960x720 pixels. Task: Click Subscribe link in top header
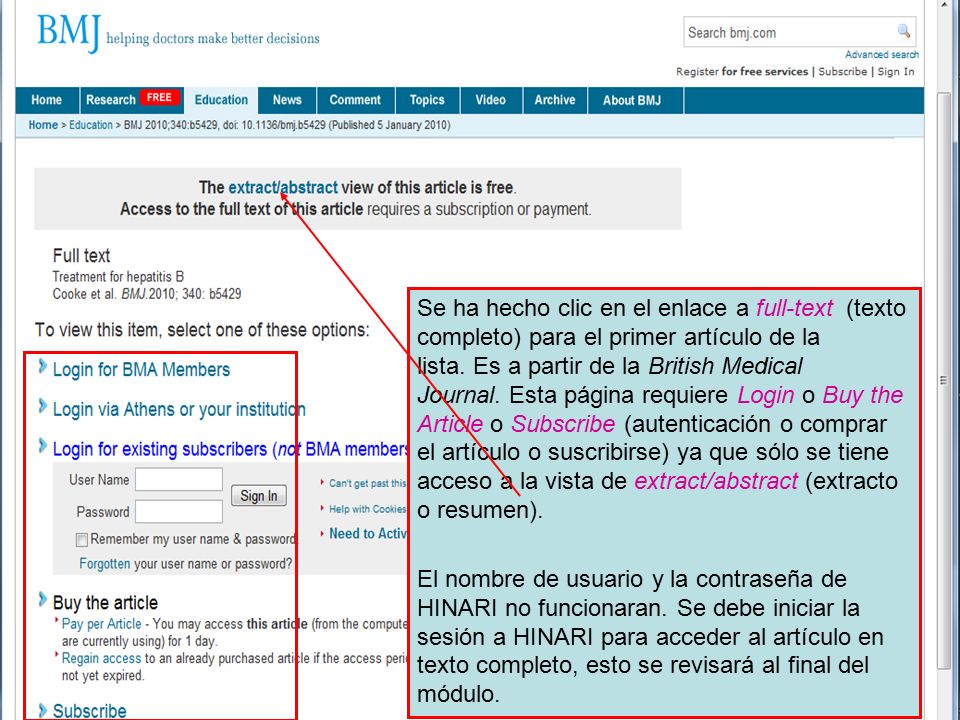pos(842,72)
